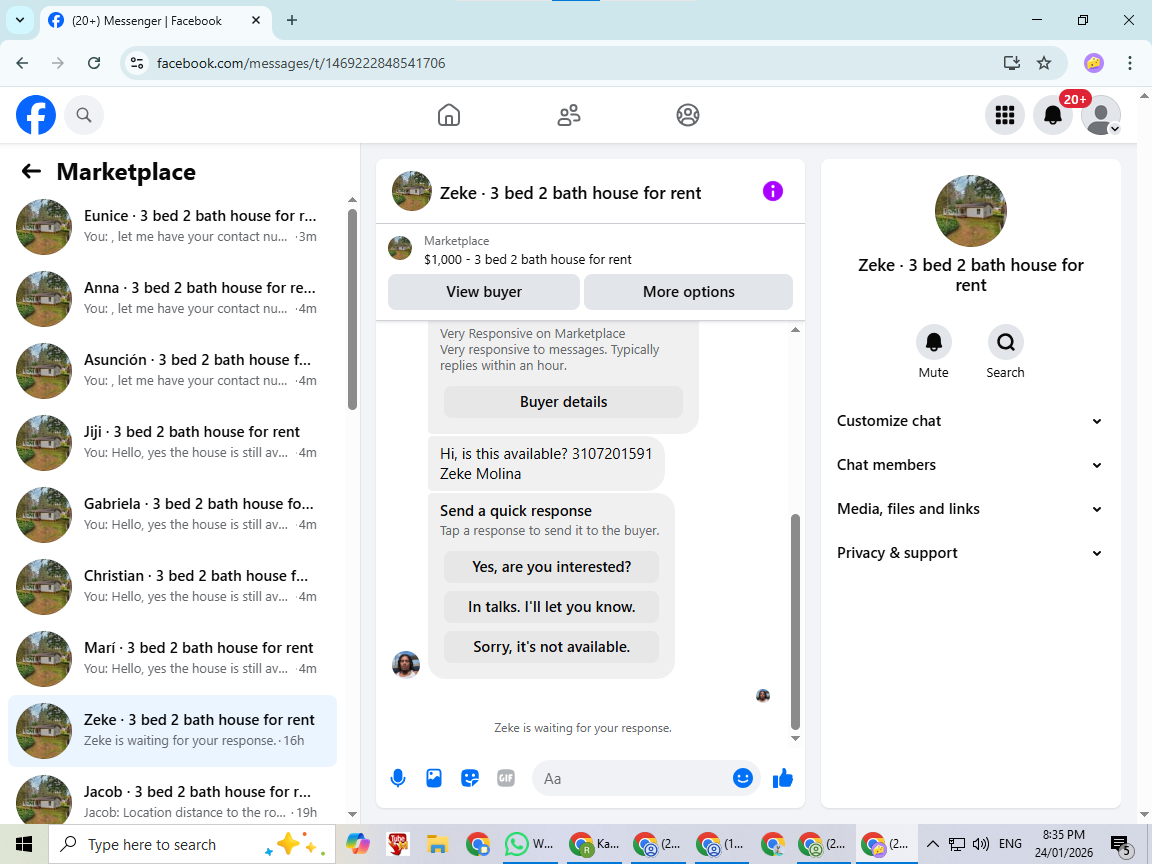Viewport: 1152px width, 864px height.
Task: Open the Asunción conversation
Action: 172,370
